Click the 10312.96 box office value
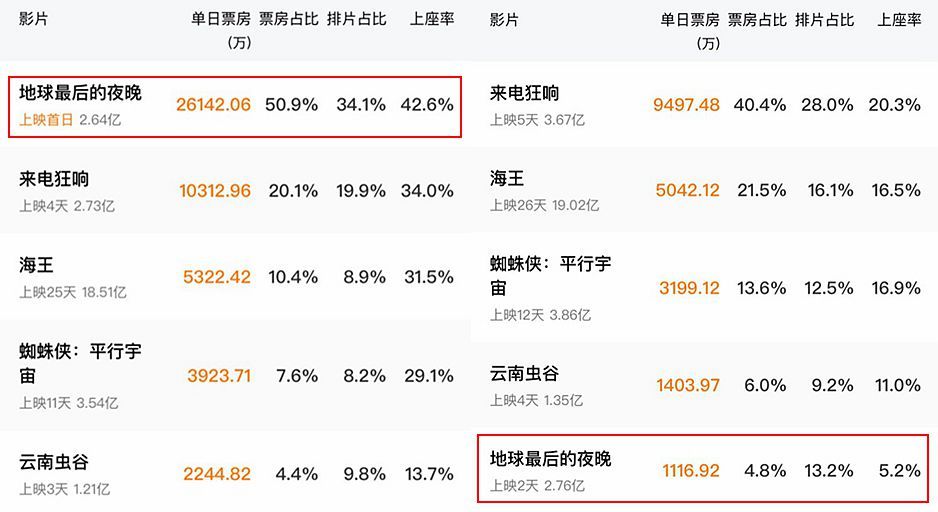 215,191
